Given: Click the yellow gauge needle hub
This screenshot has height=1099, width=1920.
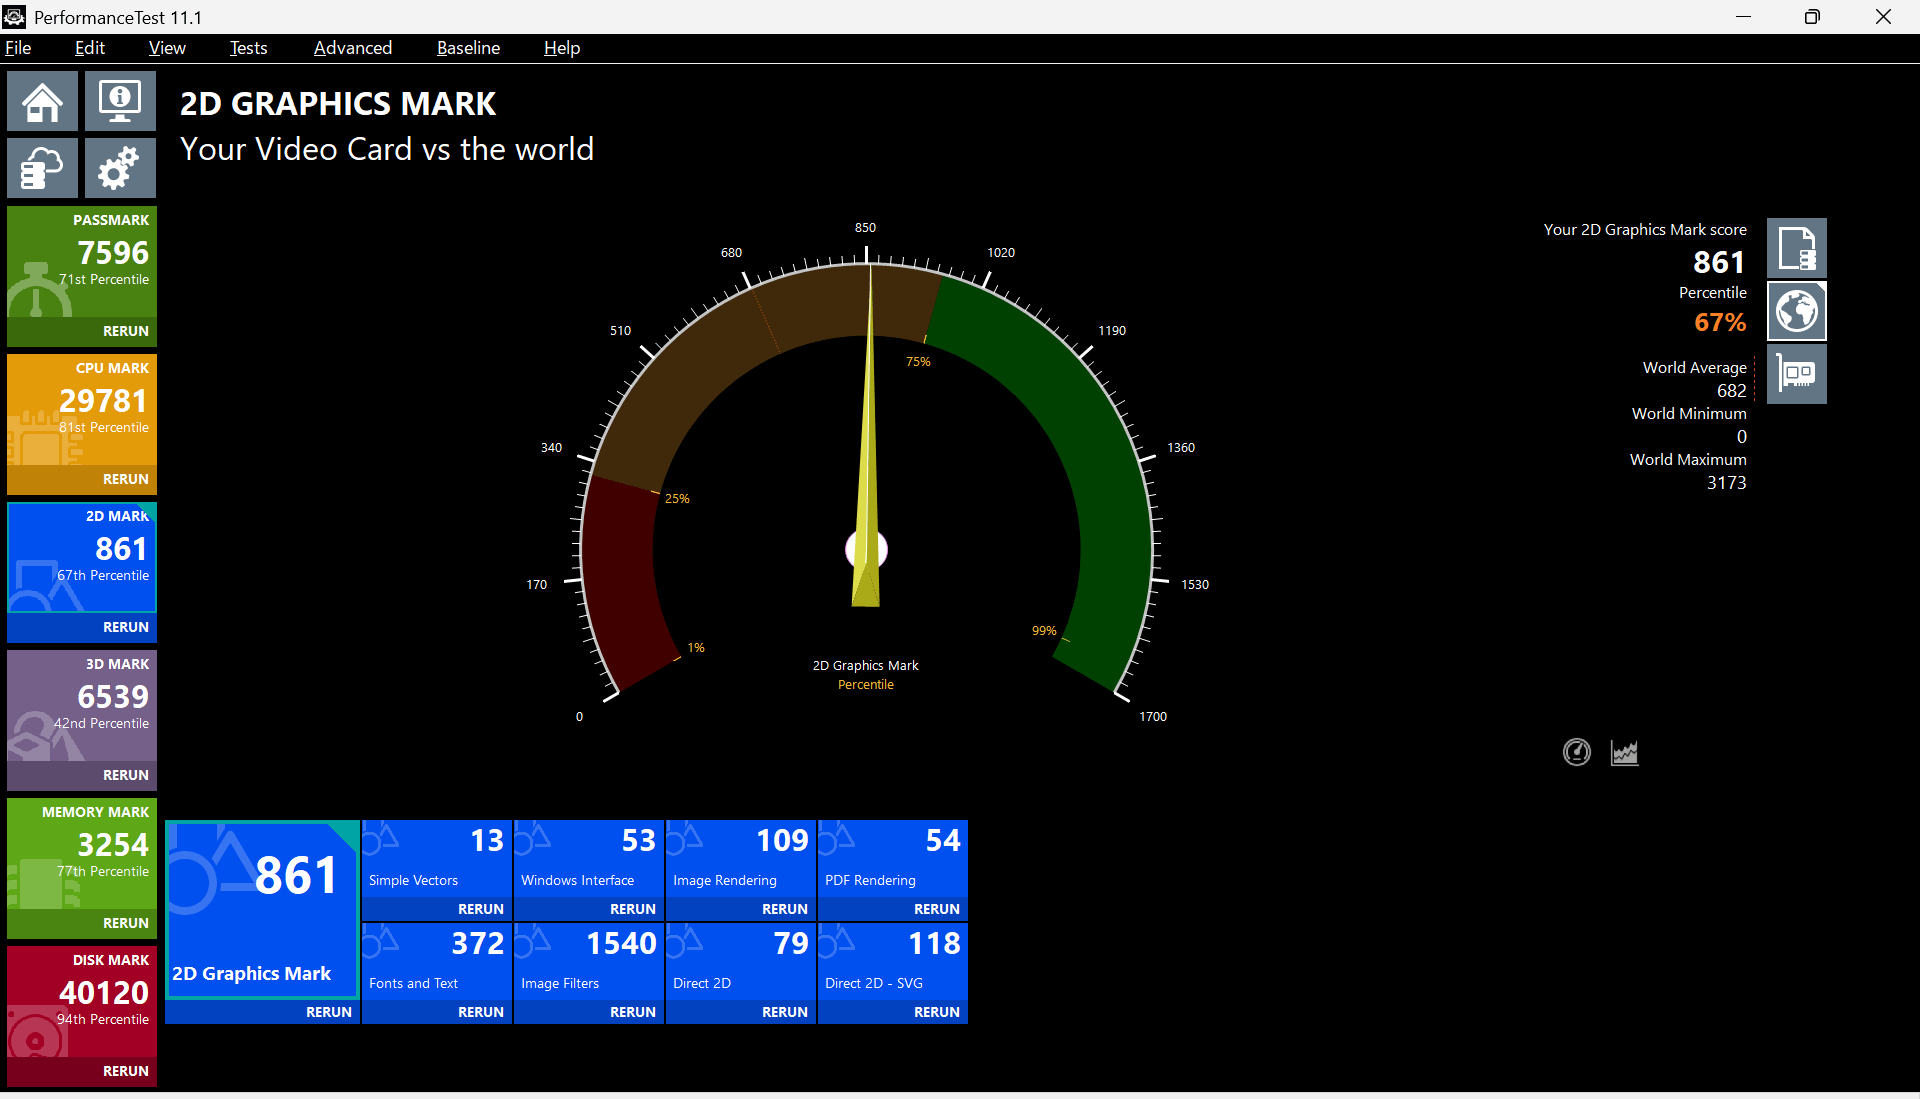Looking at the screenshot, I should [x=866, y=549].
